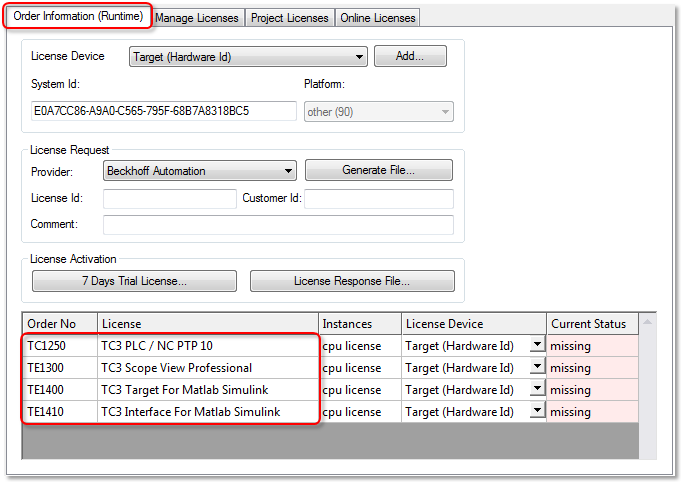Image resolution: width=681 pixels, height=482 pixels.
Task: Open the Platform other (90) dropdown
Action: [x=379, y=112]
